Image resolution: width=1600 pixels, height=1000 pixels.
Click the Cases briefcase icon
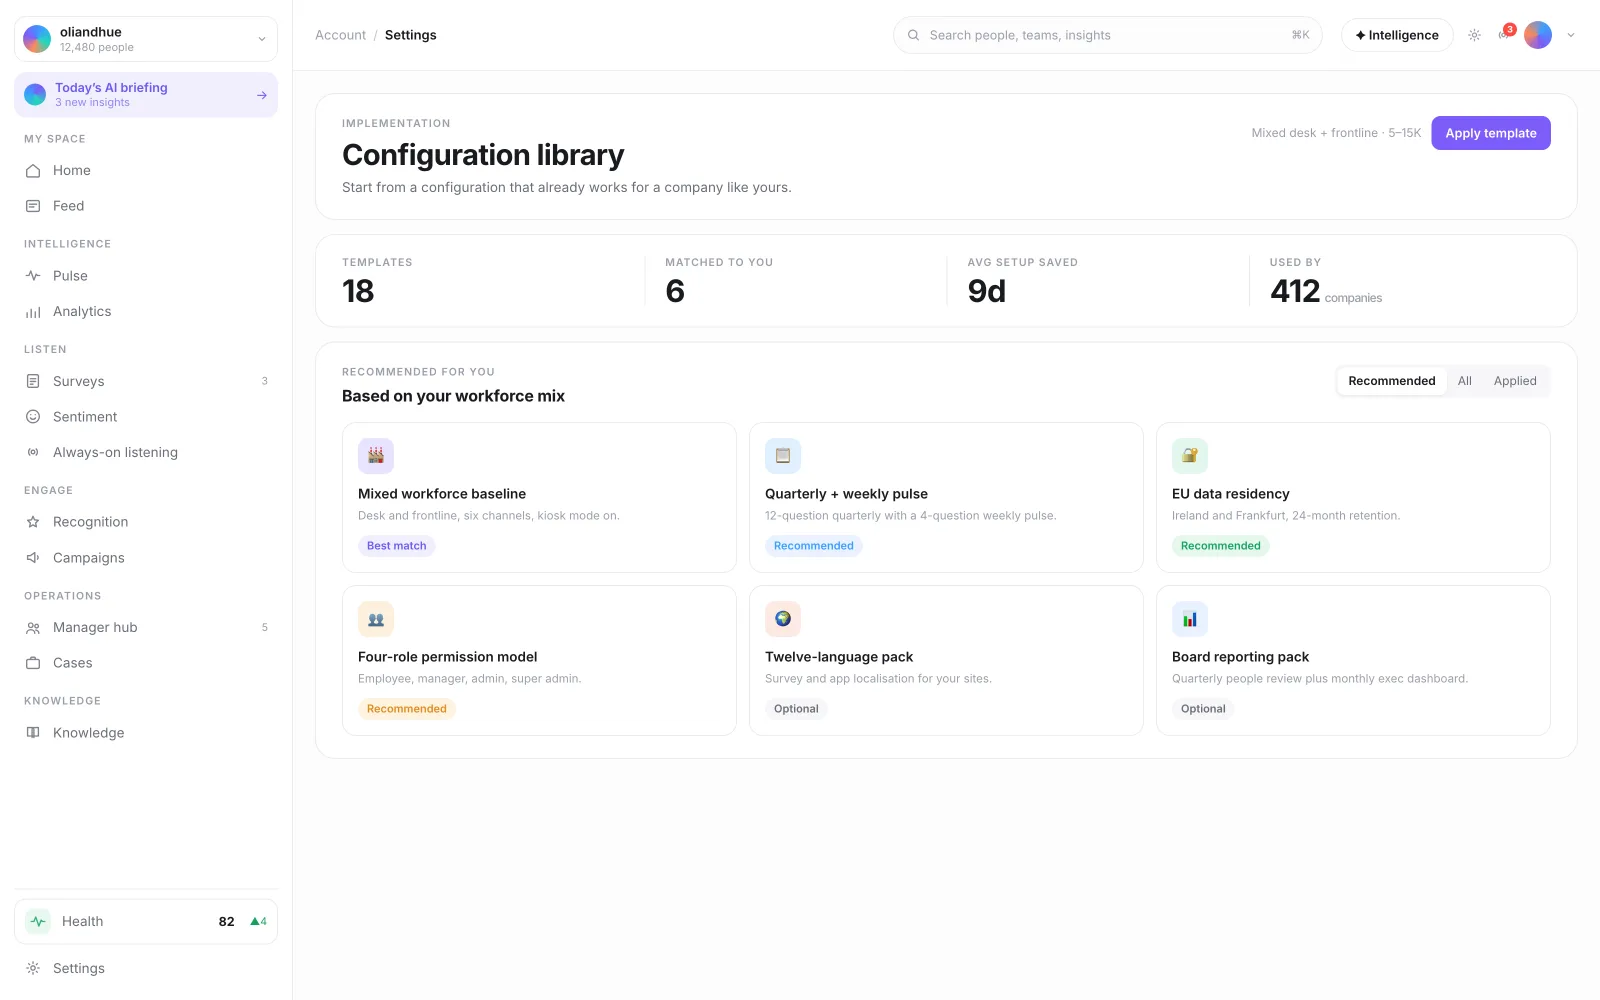click(33, 663)
